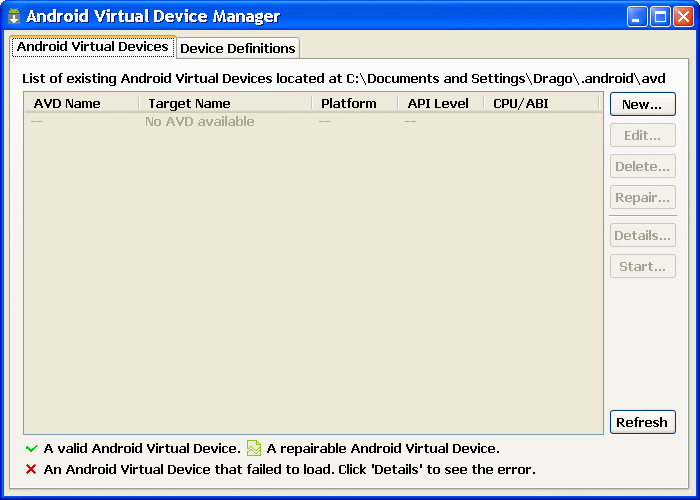The image size is (700, 500).
Task: Click the New... button
Action: (642, 104)
